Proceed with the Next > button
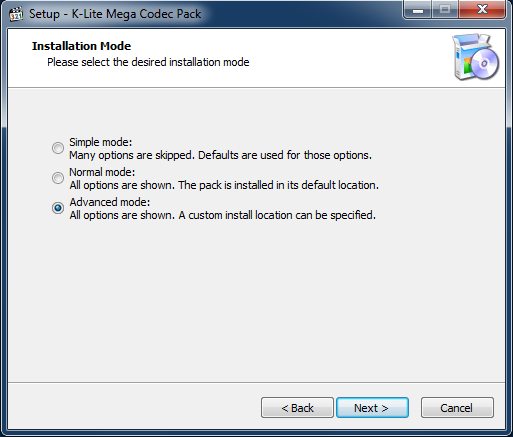The width and height of the screenshot is (513, 437). click(372, 408)
